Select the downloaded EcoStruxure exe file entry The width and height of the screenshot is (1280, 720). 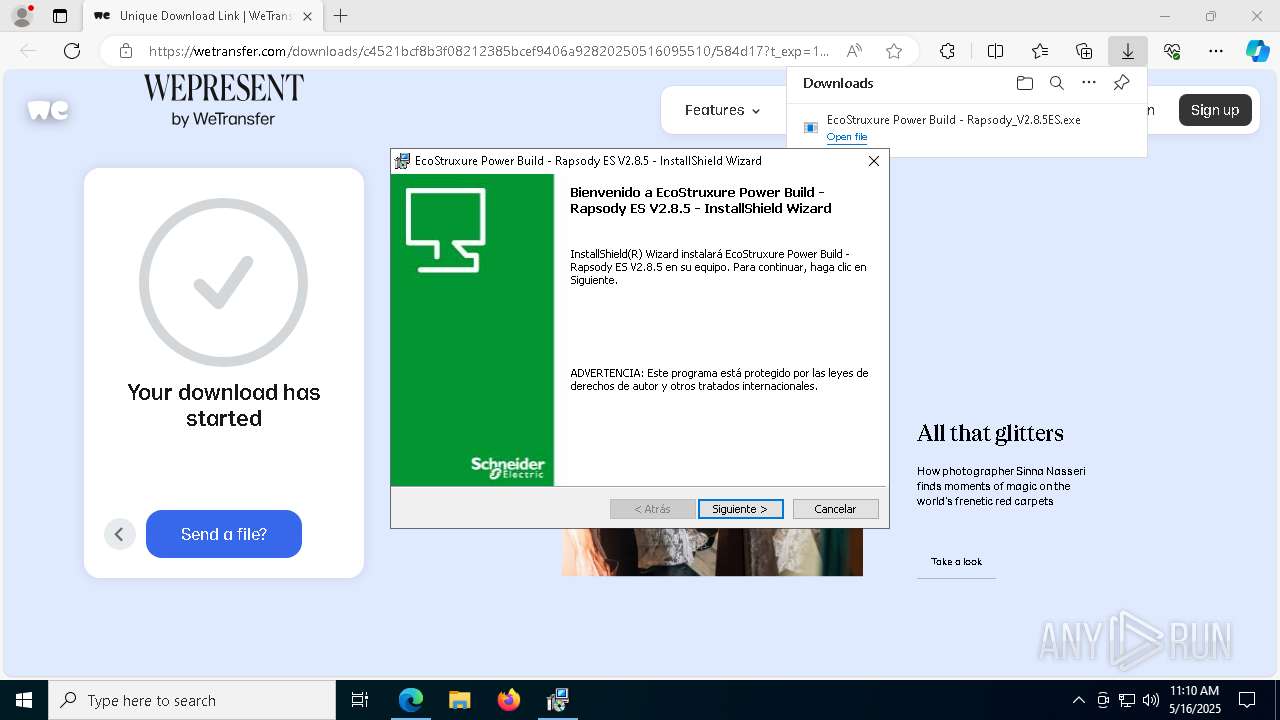click(966, 128)
